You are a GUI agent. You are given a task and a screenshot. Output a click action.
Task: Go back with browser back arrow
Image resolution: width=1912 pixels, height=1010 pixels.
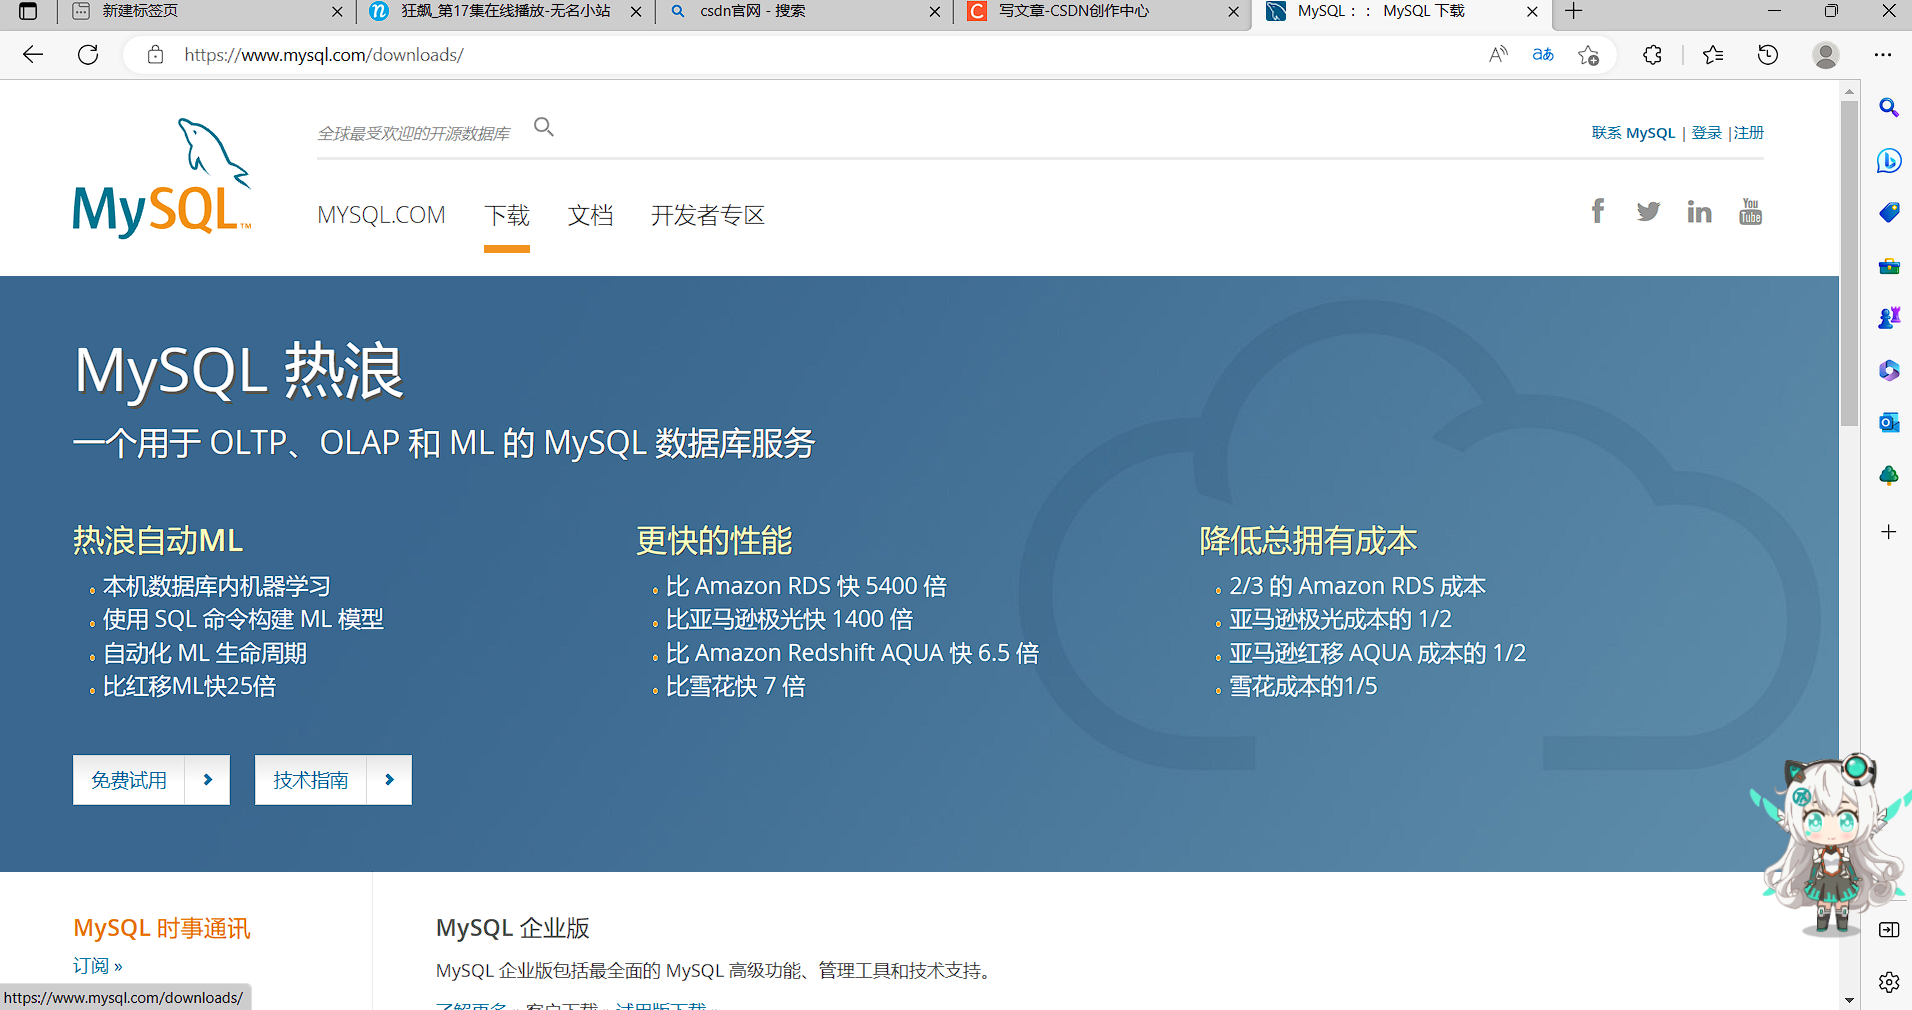coord(33,55)
